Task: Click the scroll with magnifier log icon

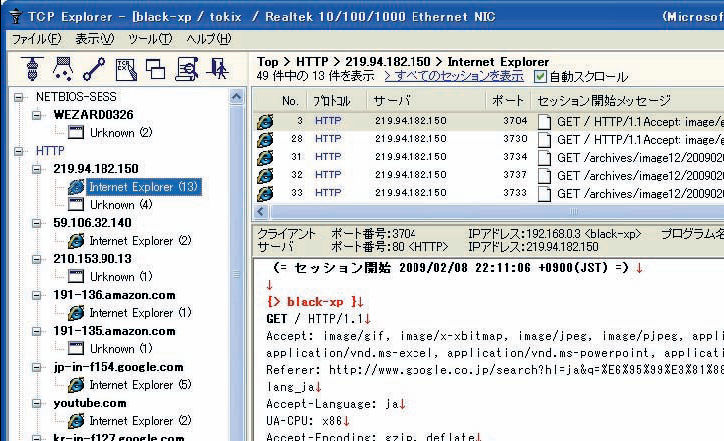Action: click(x=187, y=69)
